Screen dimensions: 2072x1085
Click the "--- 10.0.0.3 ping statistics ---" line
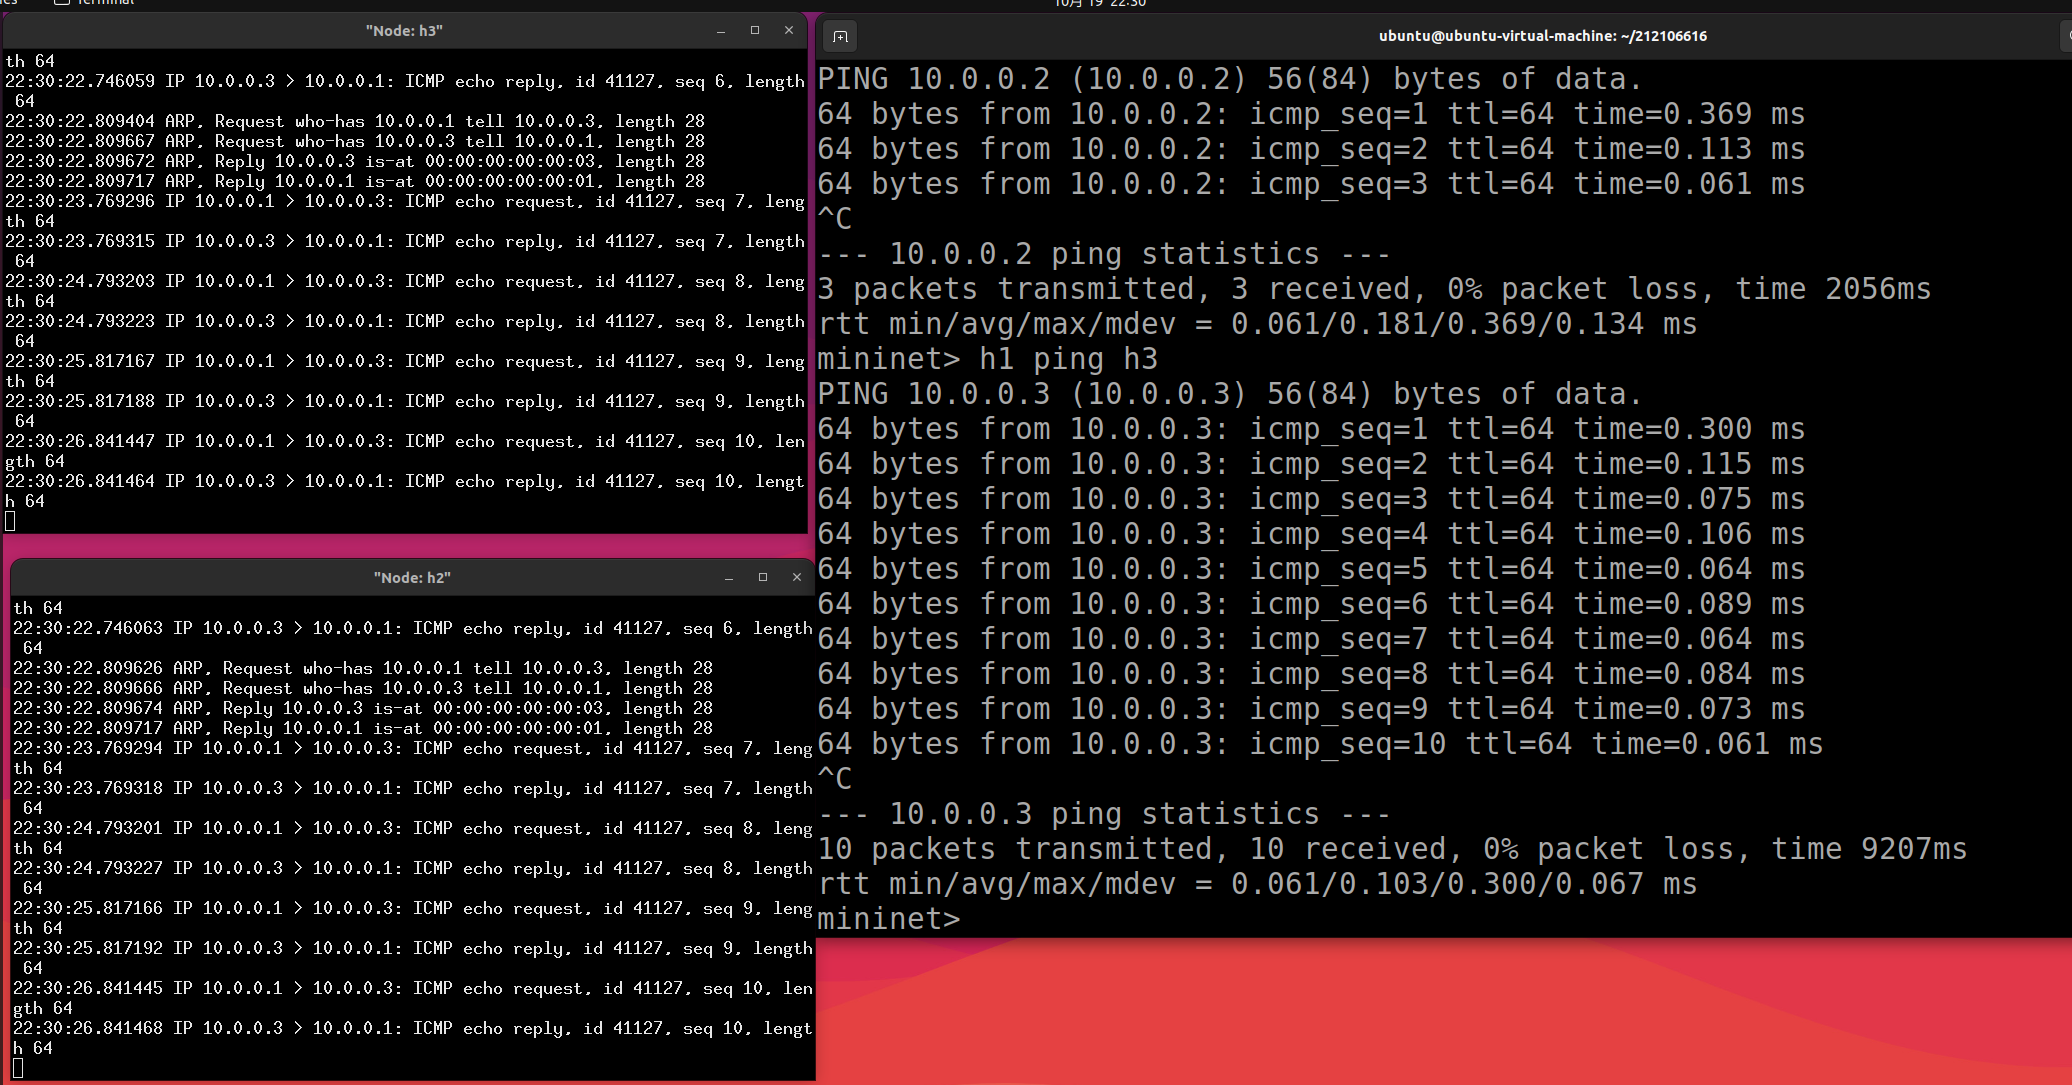pos(1104,814)
